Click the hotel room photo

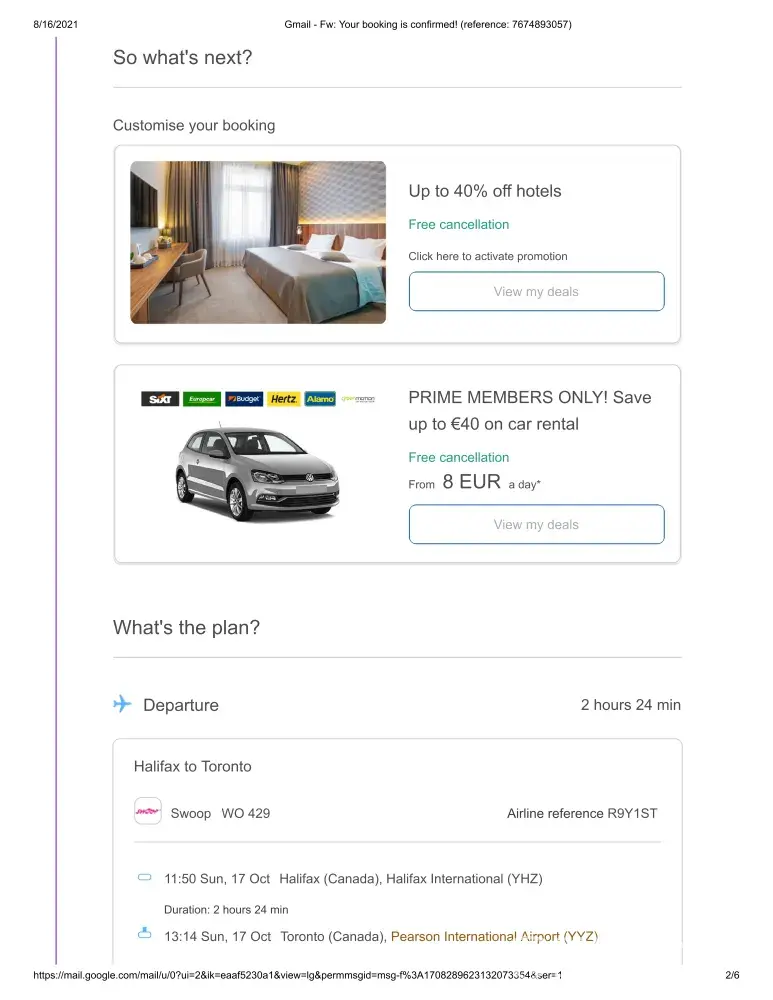coord(258,242)
